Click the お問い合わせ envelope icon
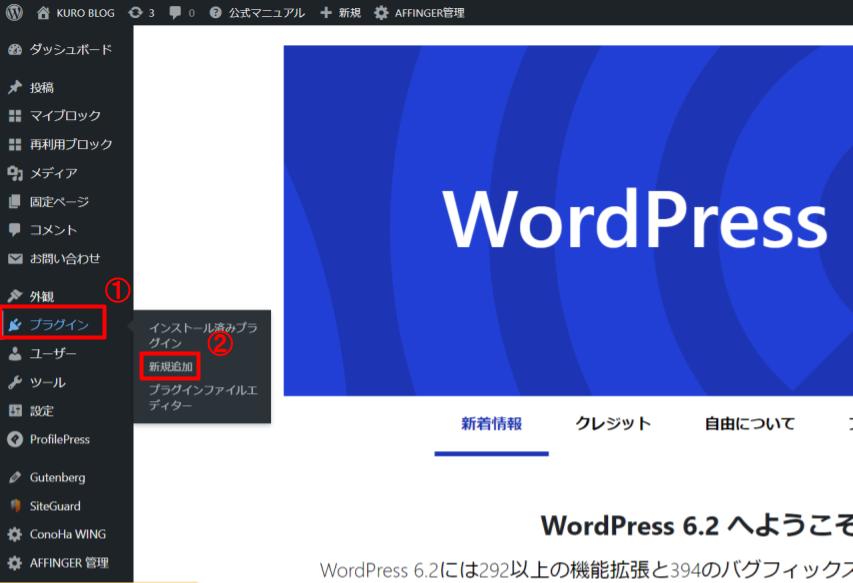The image size is (853, 583). pos(15,259)
